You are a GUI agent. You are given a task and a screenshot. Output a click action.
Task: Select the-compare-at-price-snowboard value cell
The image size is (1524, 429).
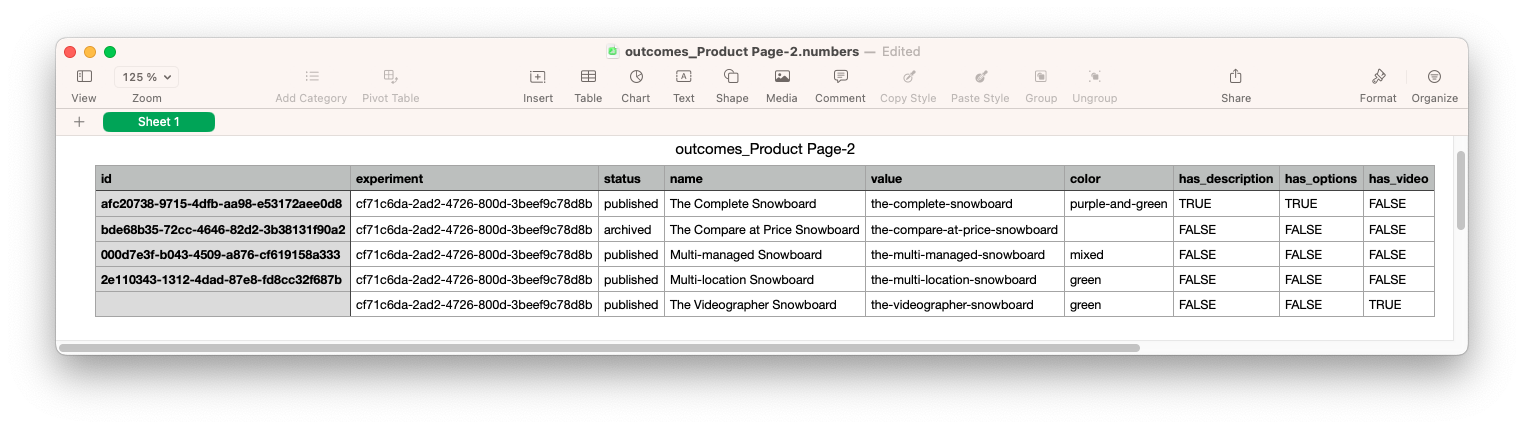(x=965, y=229)
